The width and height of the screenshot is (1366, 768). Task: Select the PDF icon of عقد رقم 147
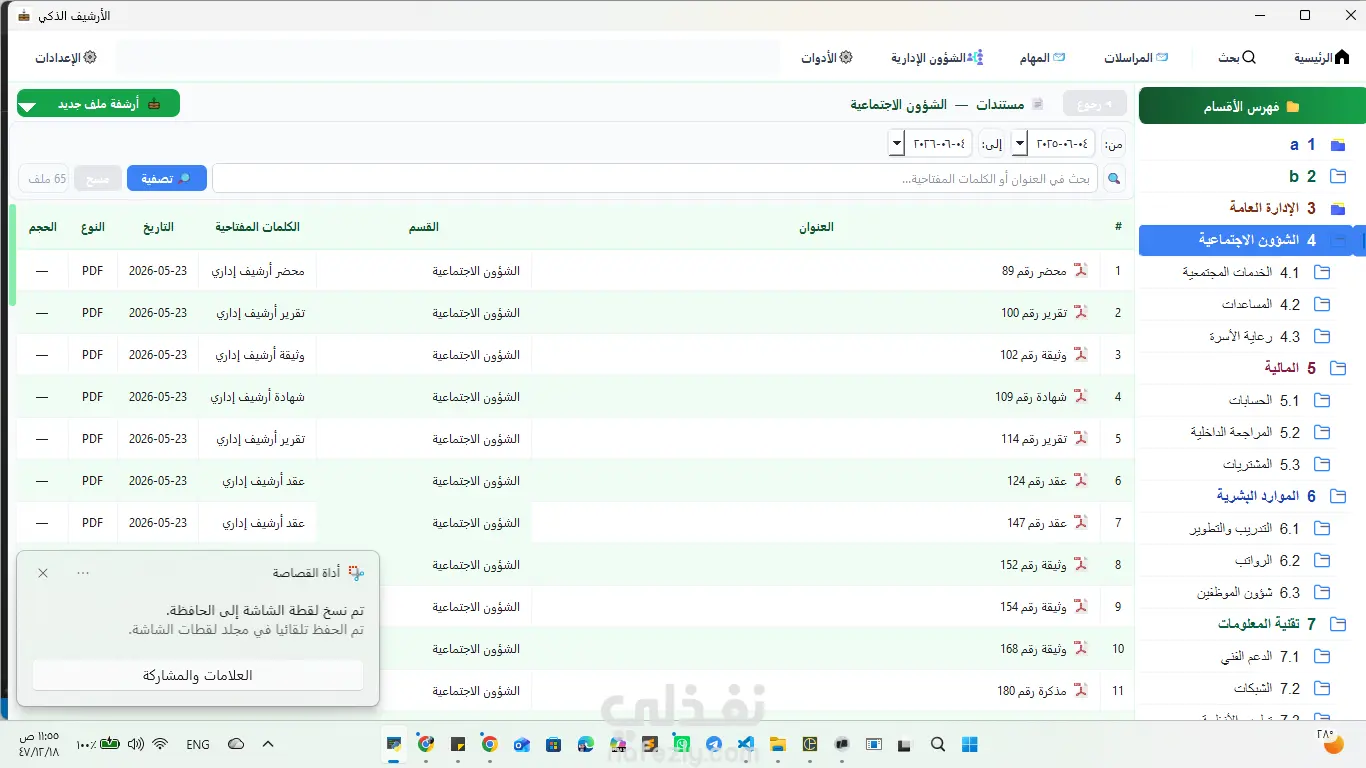(x=1080, y=522)
